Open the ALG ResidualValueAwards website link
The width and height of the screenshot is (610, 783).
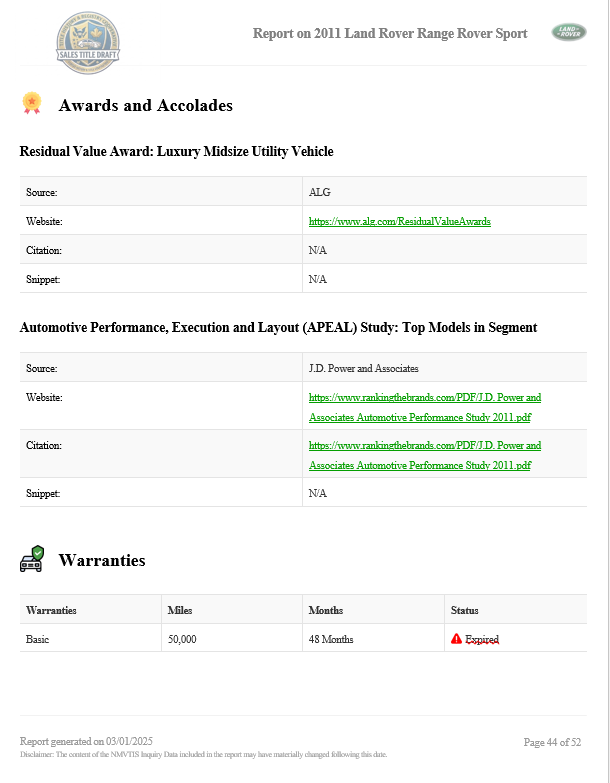(399, 221)
